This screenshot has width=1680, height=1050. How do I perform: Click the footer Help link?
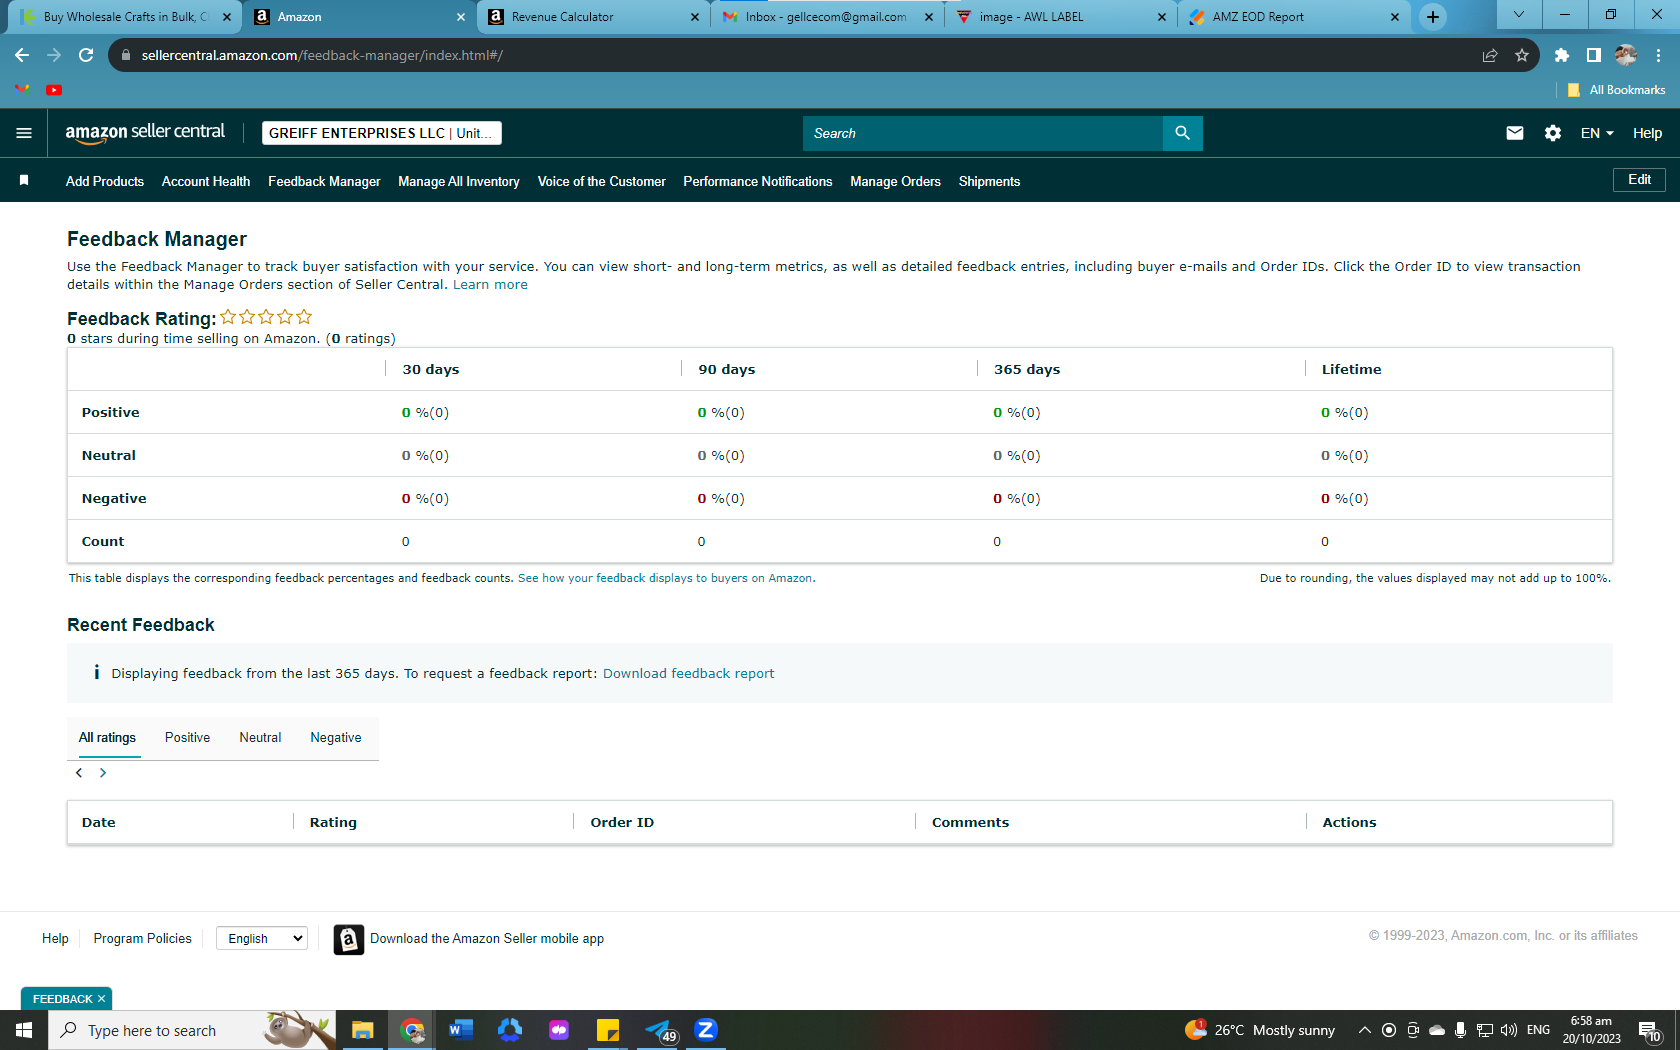click(55, 939)
